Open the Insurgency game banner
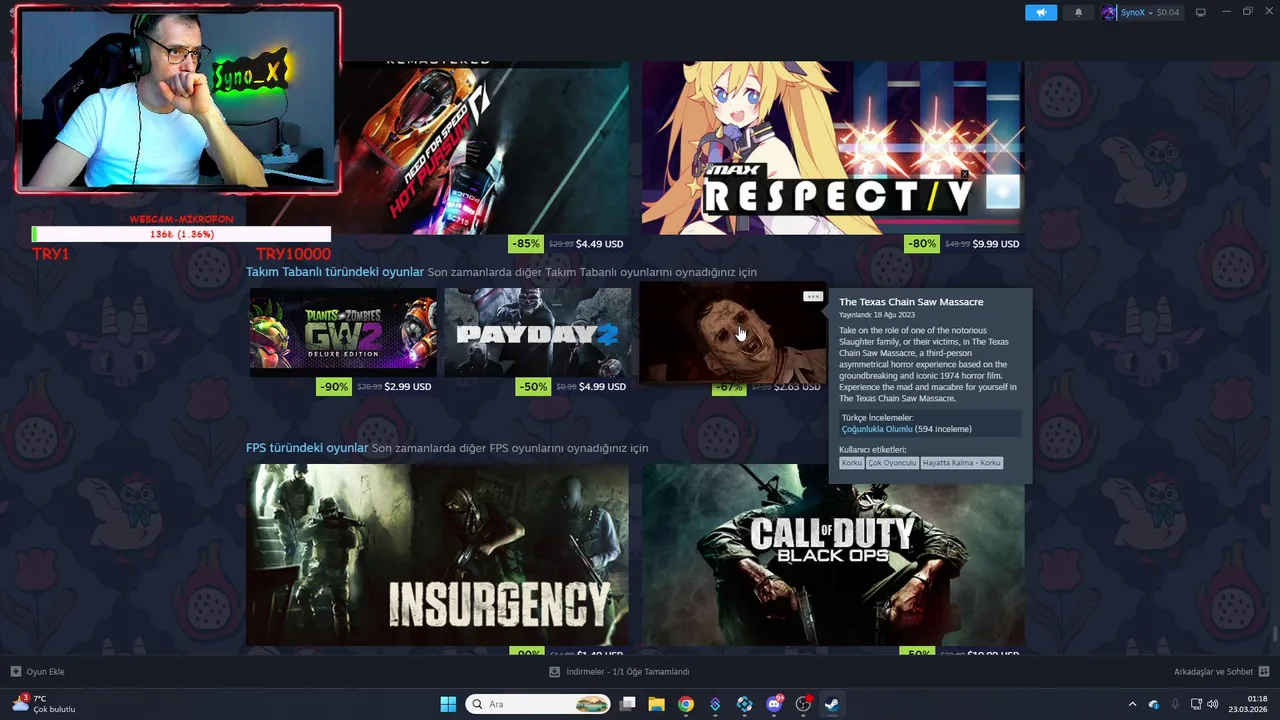1280x720 pixels. tap(438, 555)
